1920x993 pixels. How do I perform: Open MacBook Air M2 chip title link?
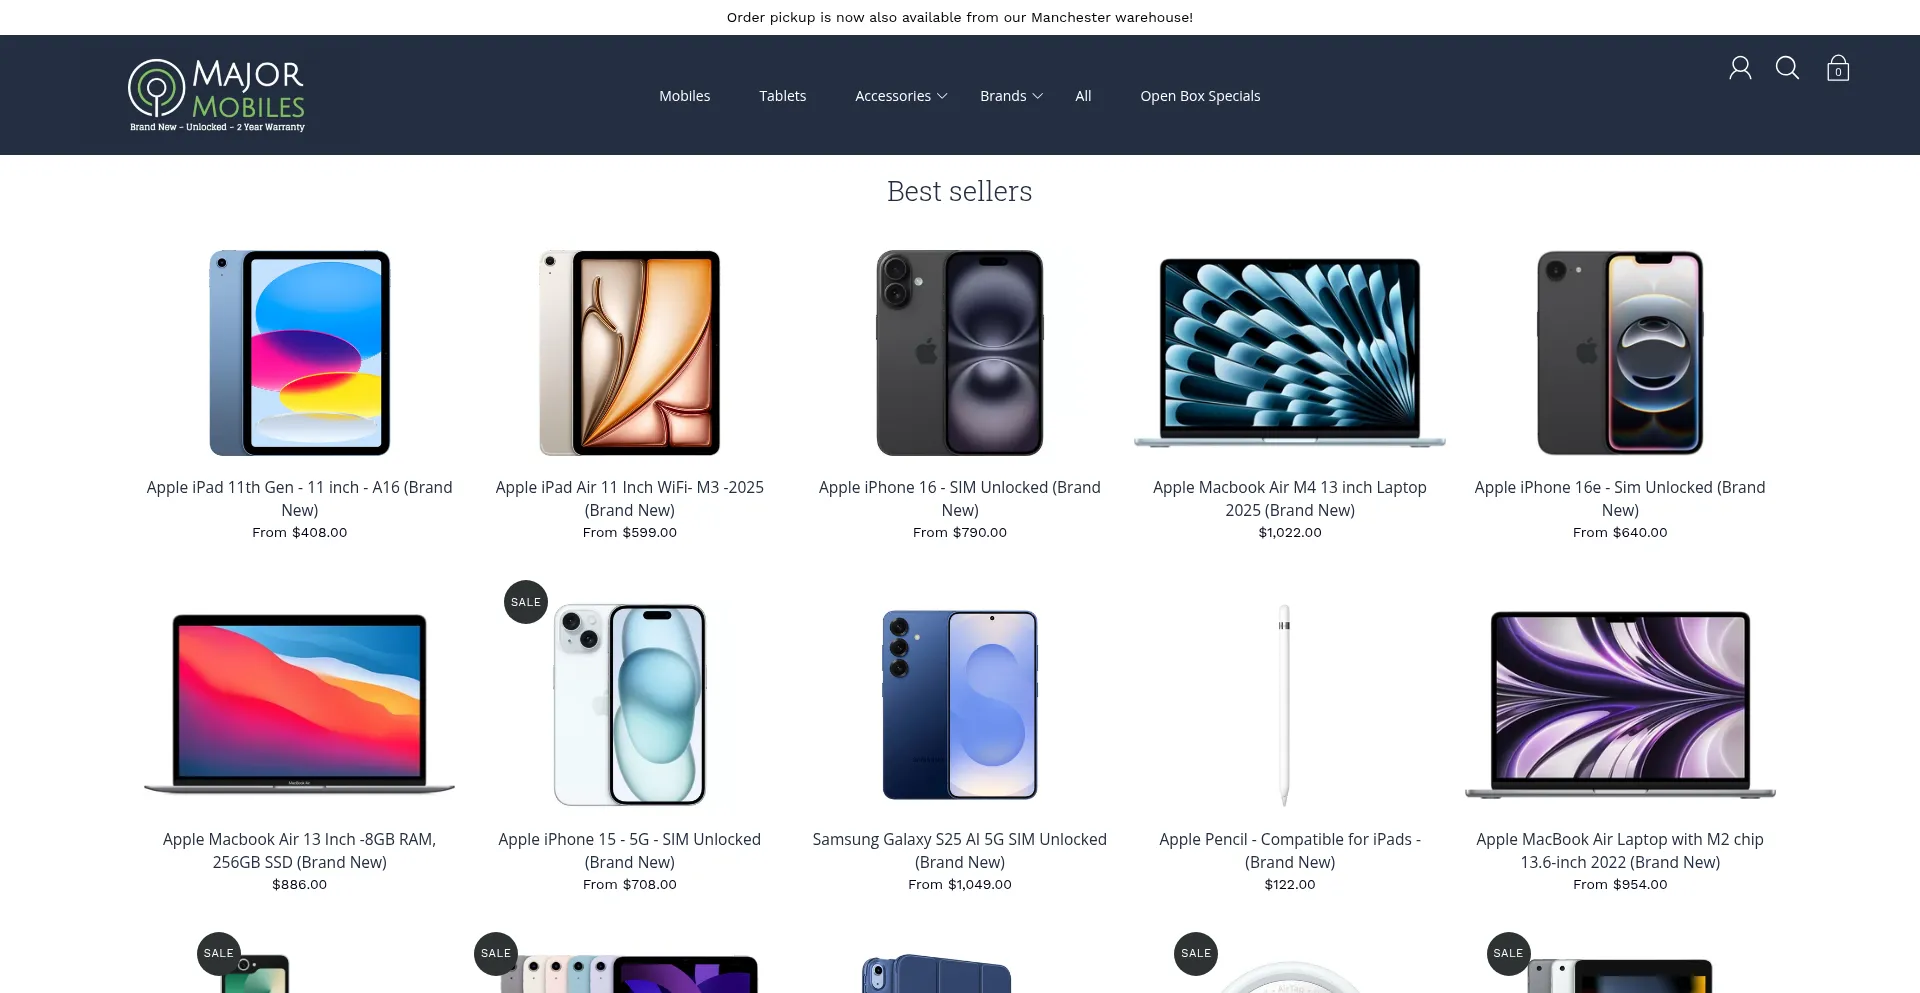click(x=1620, y=850)
